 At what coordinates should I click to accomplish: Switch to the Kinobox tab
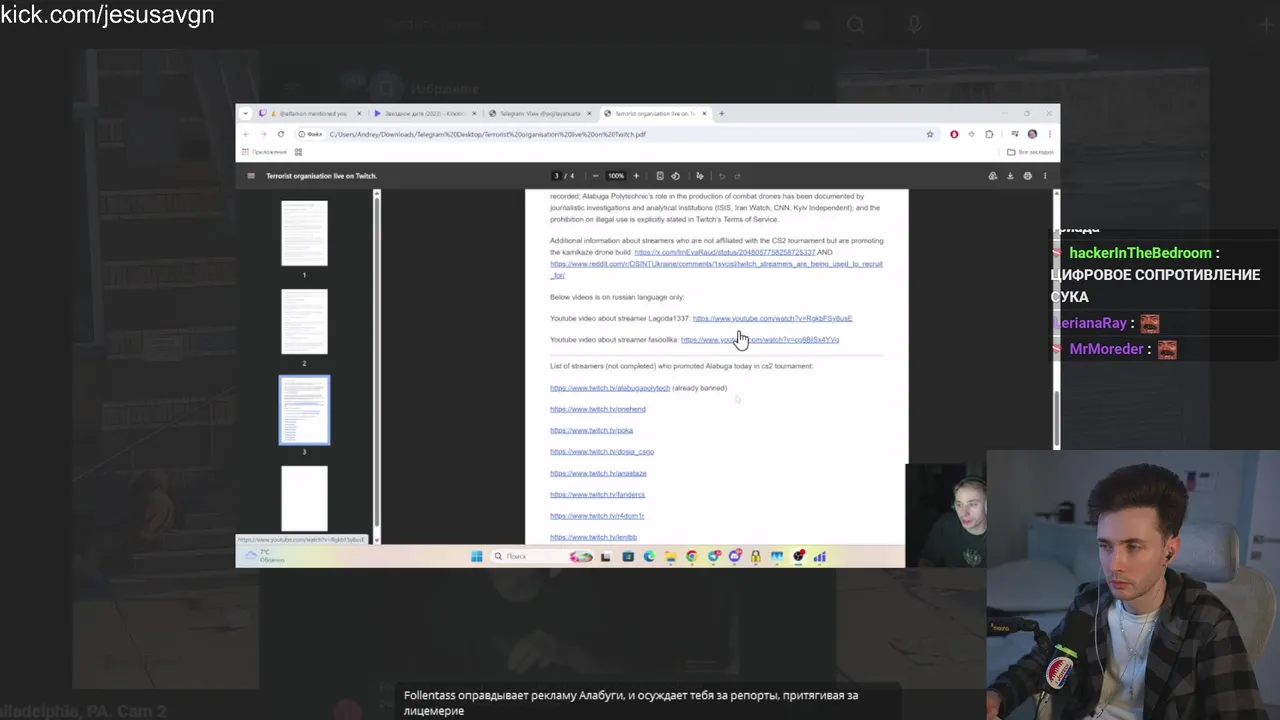(x=424, y=113)
